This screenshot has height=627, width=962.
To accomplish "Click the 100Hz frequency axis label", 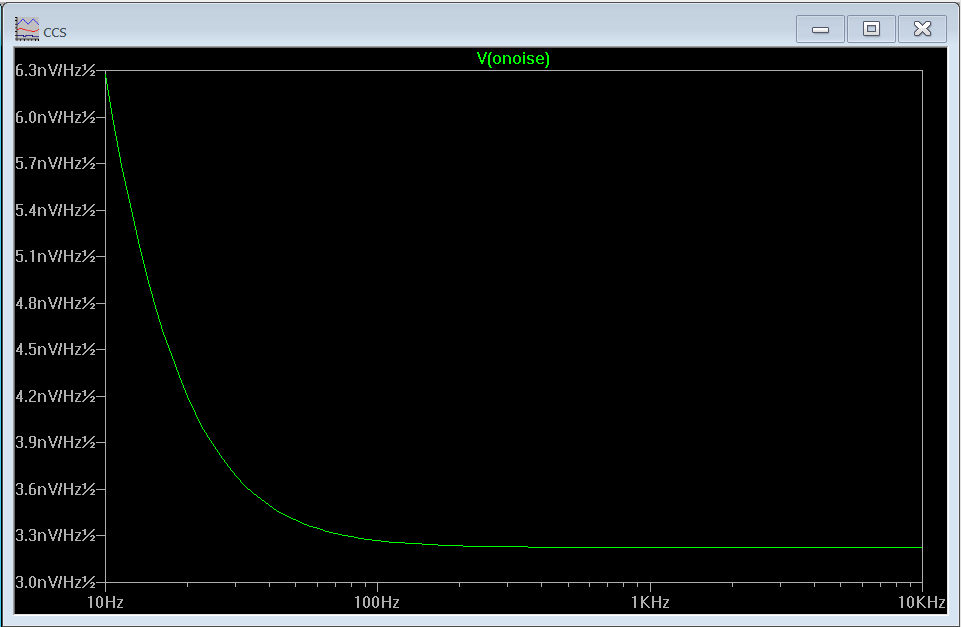I will point(377,602).
